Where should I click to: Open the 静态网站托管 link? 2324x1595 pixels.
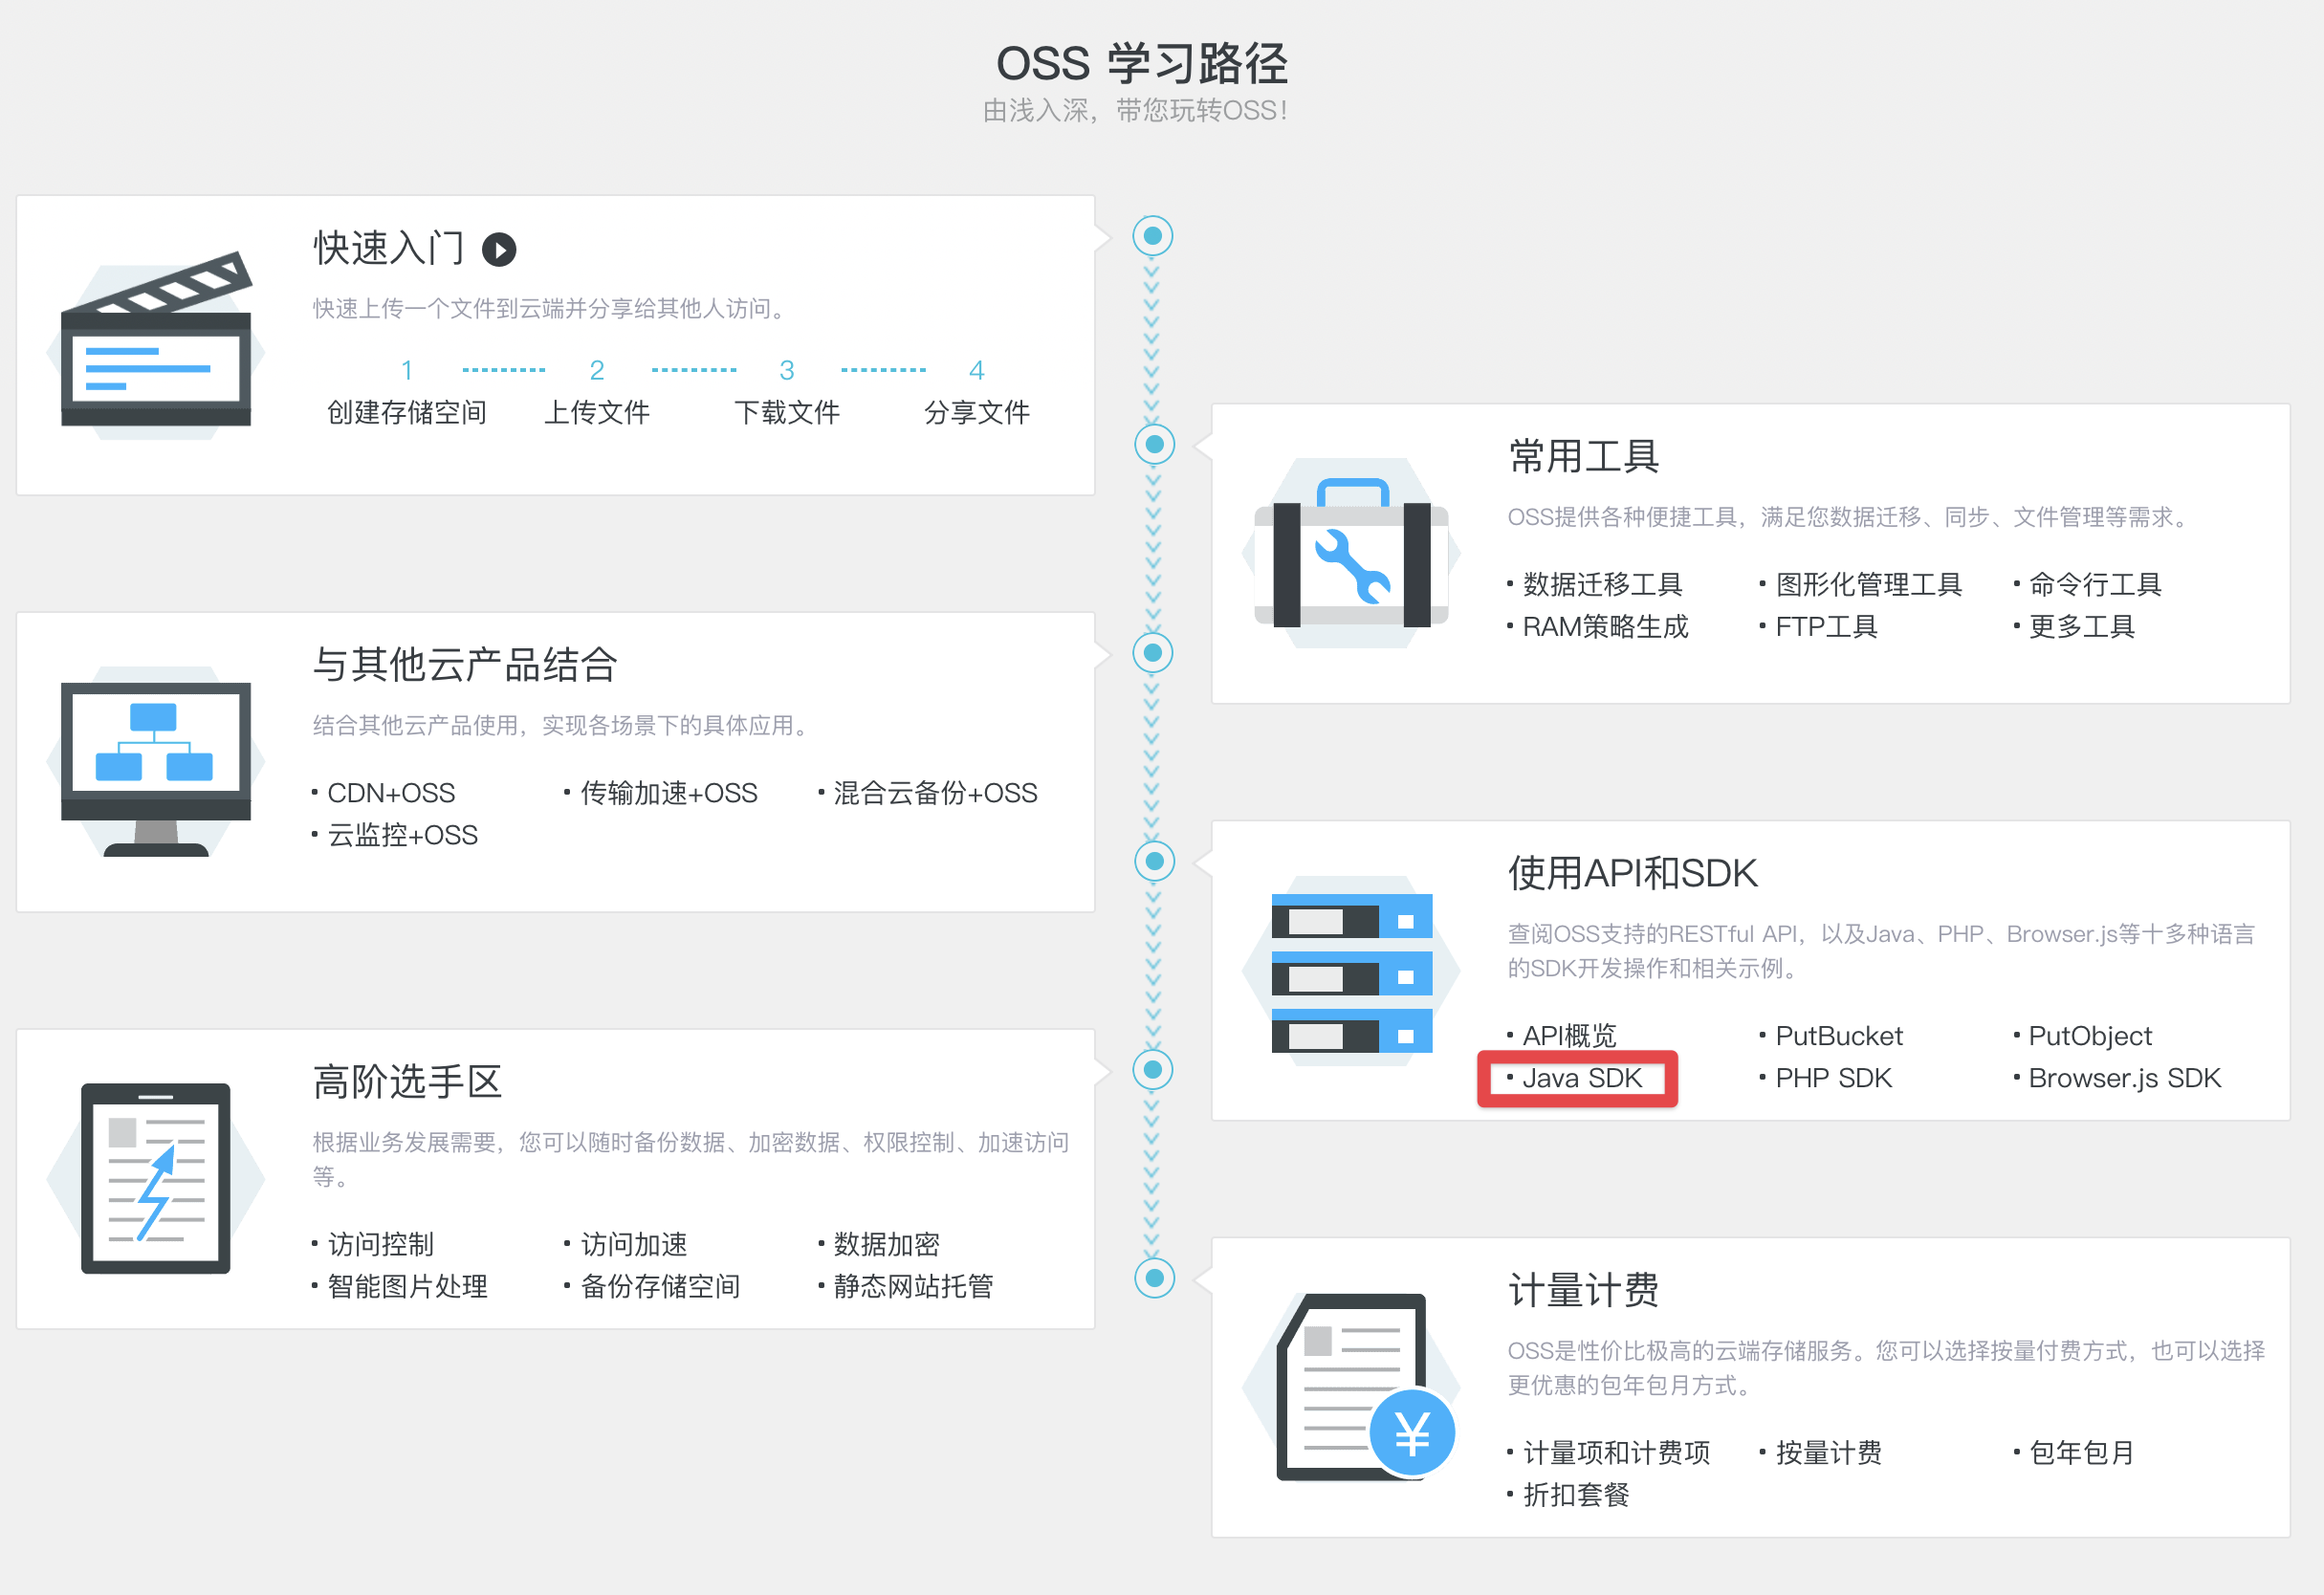913,1286
